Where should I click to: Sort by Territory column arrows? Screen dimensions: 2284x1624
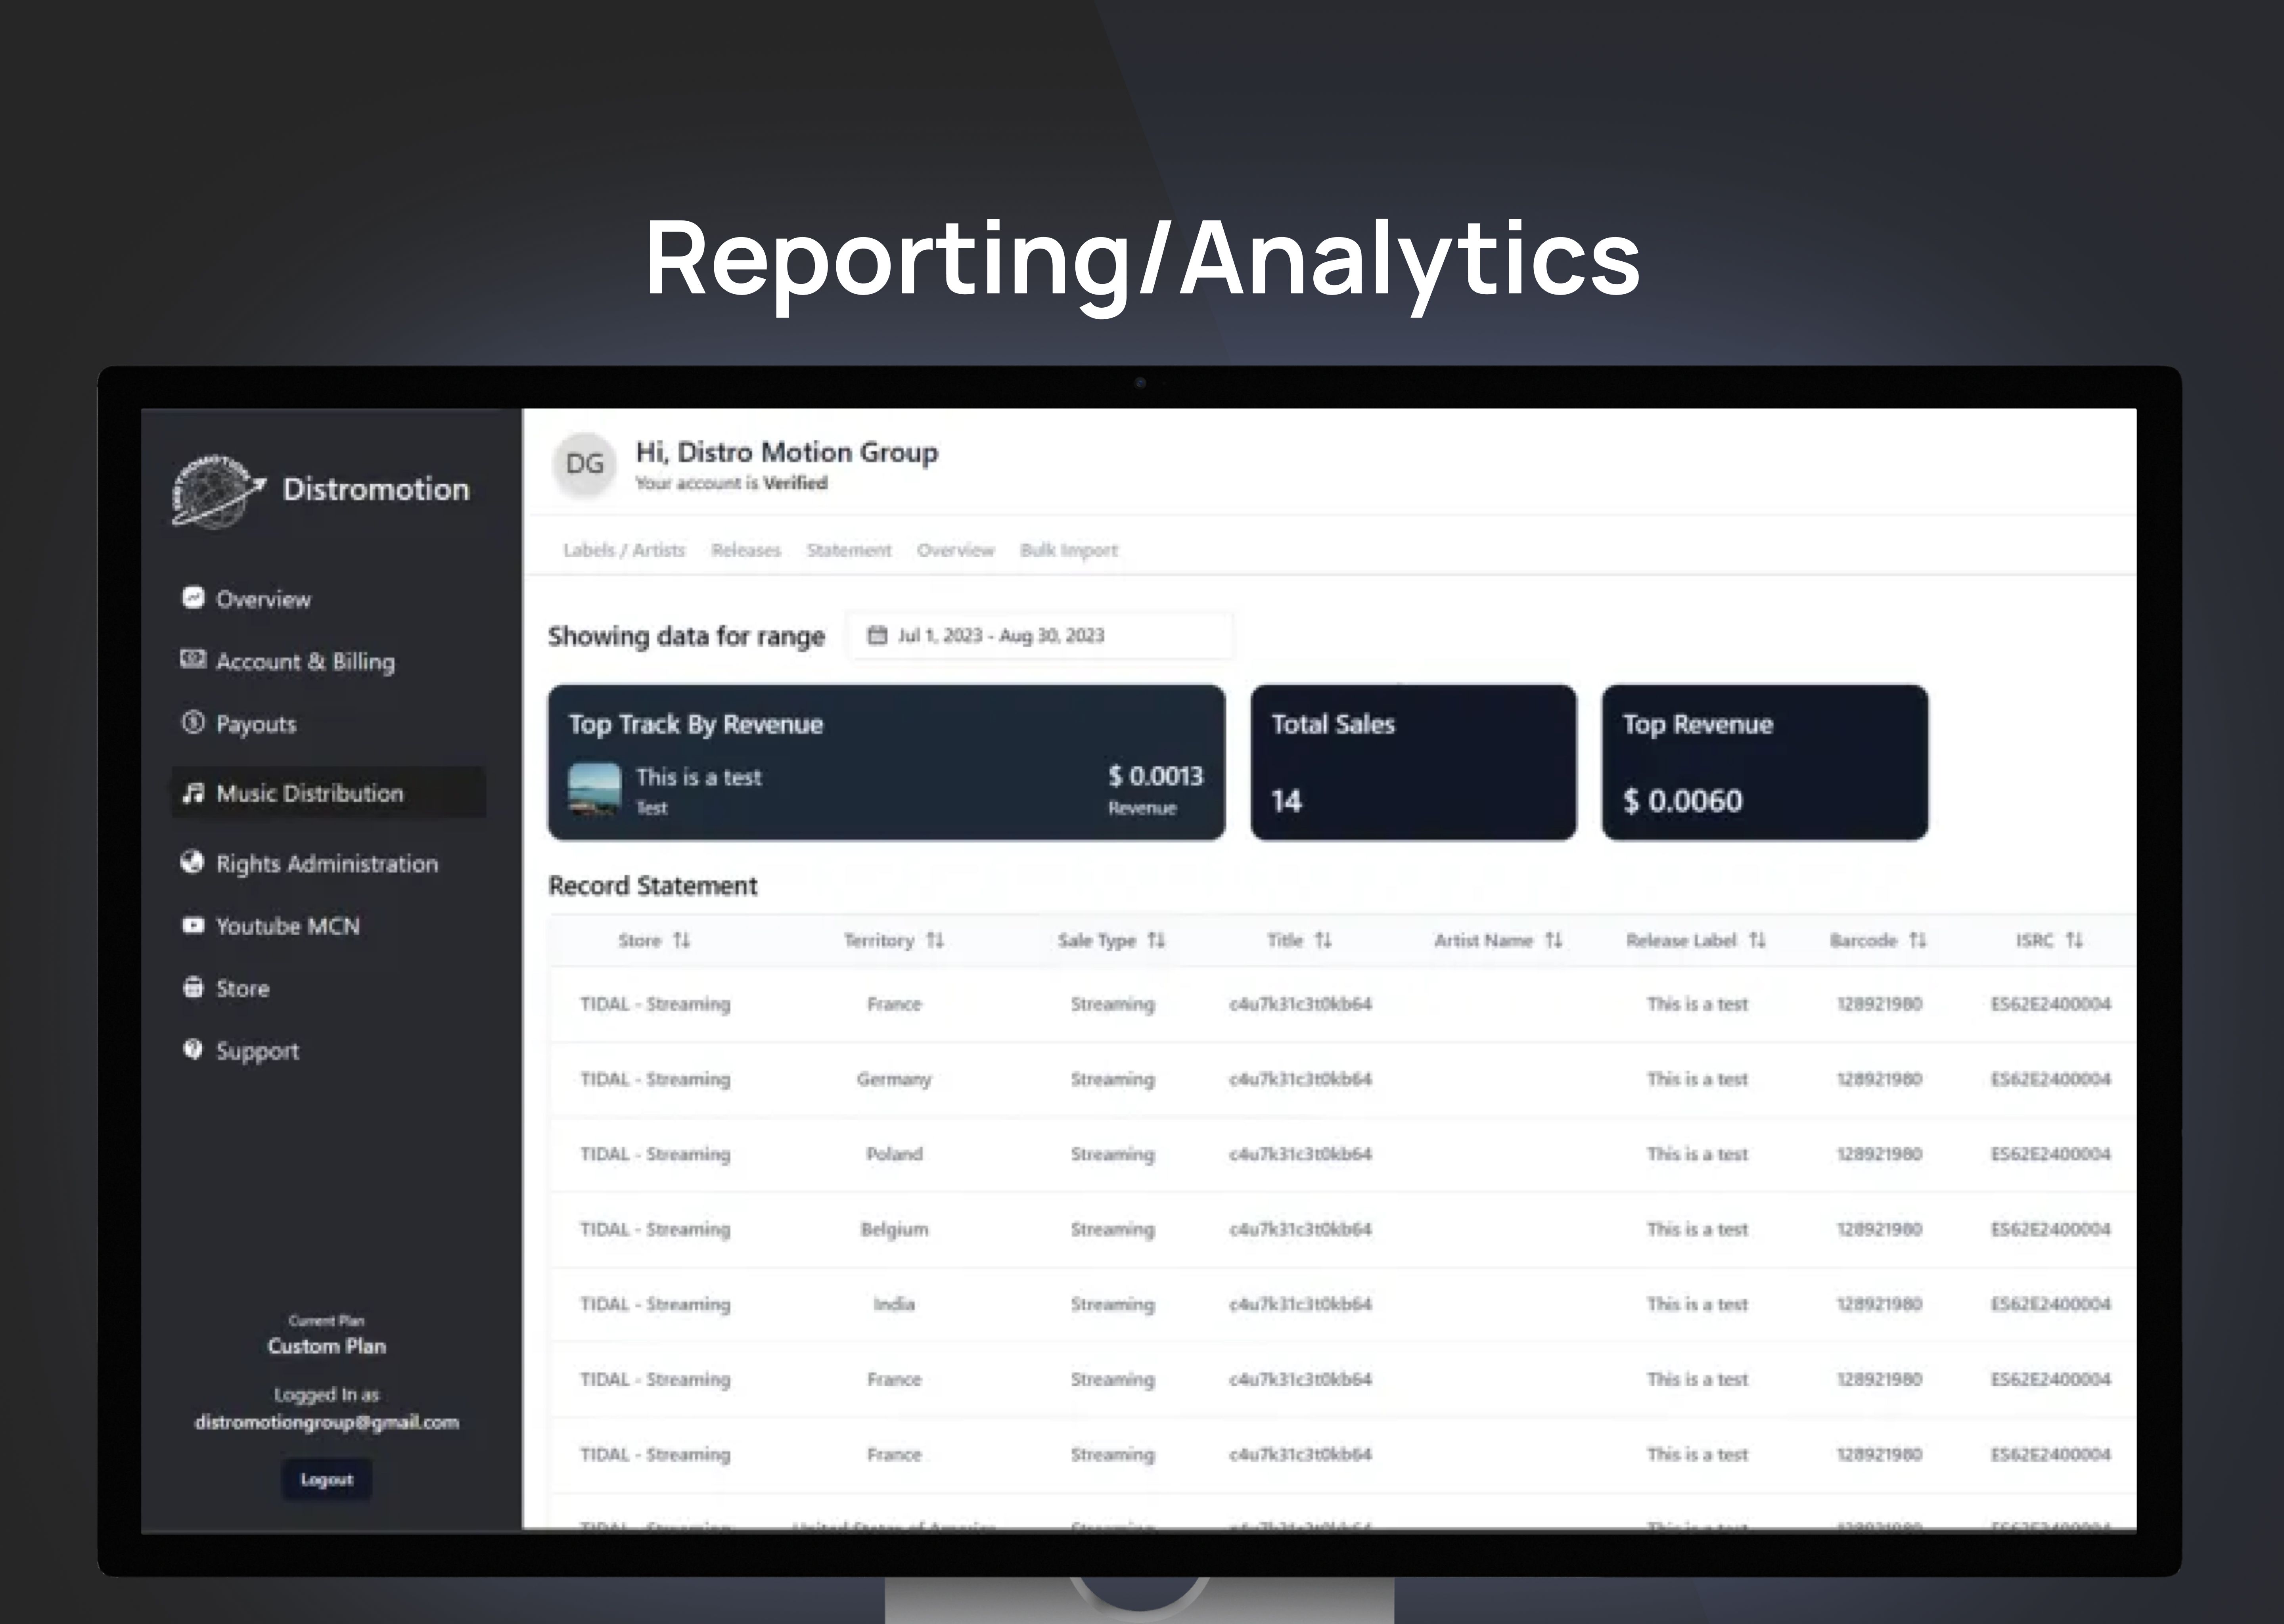click(x=935, y=940)
